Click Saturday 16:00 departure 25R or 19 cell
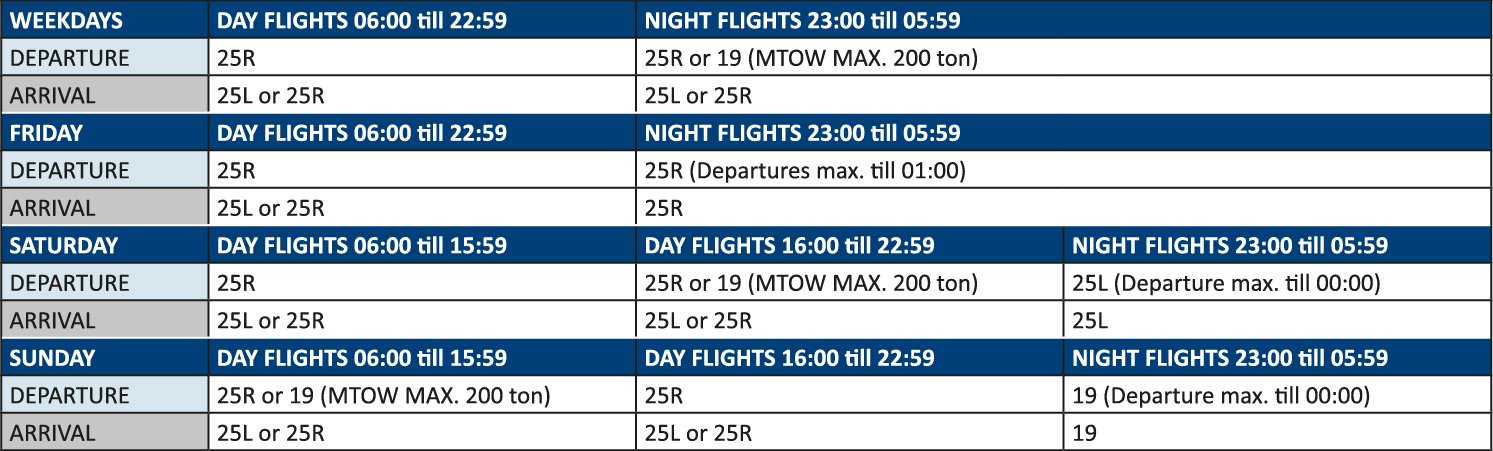The height and width of the screenshot is (451, 1493). click(850, 283)
